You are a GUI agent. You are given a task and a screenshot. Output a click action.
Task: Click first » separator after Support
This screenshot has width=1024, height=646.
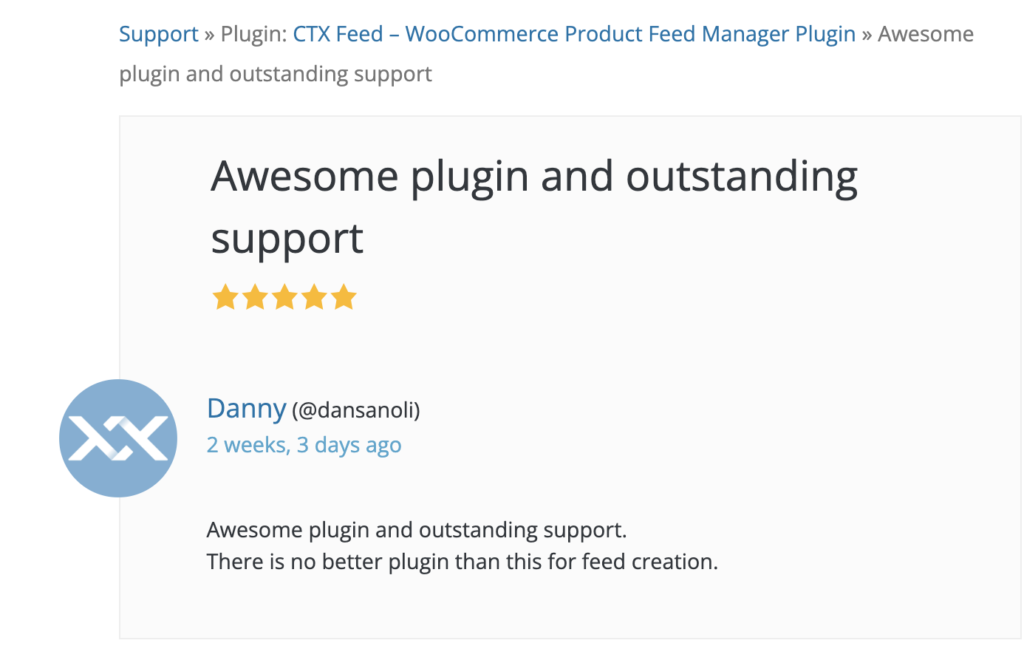[209, 34]
